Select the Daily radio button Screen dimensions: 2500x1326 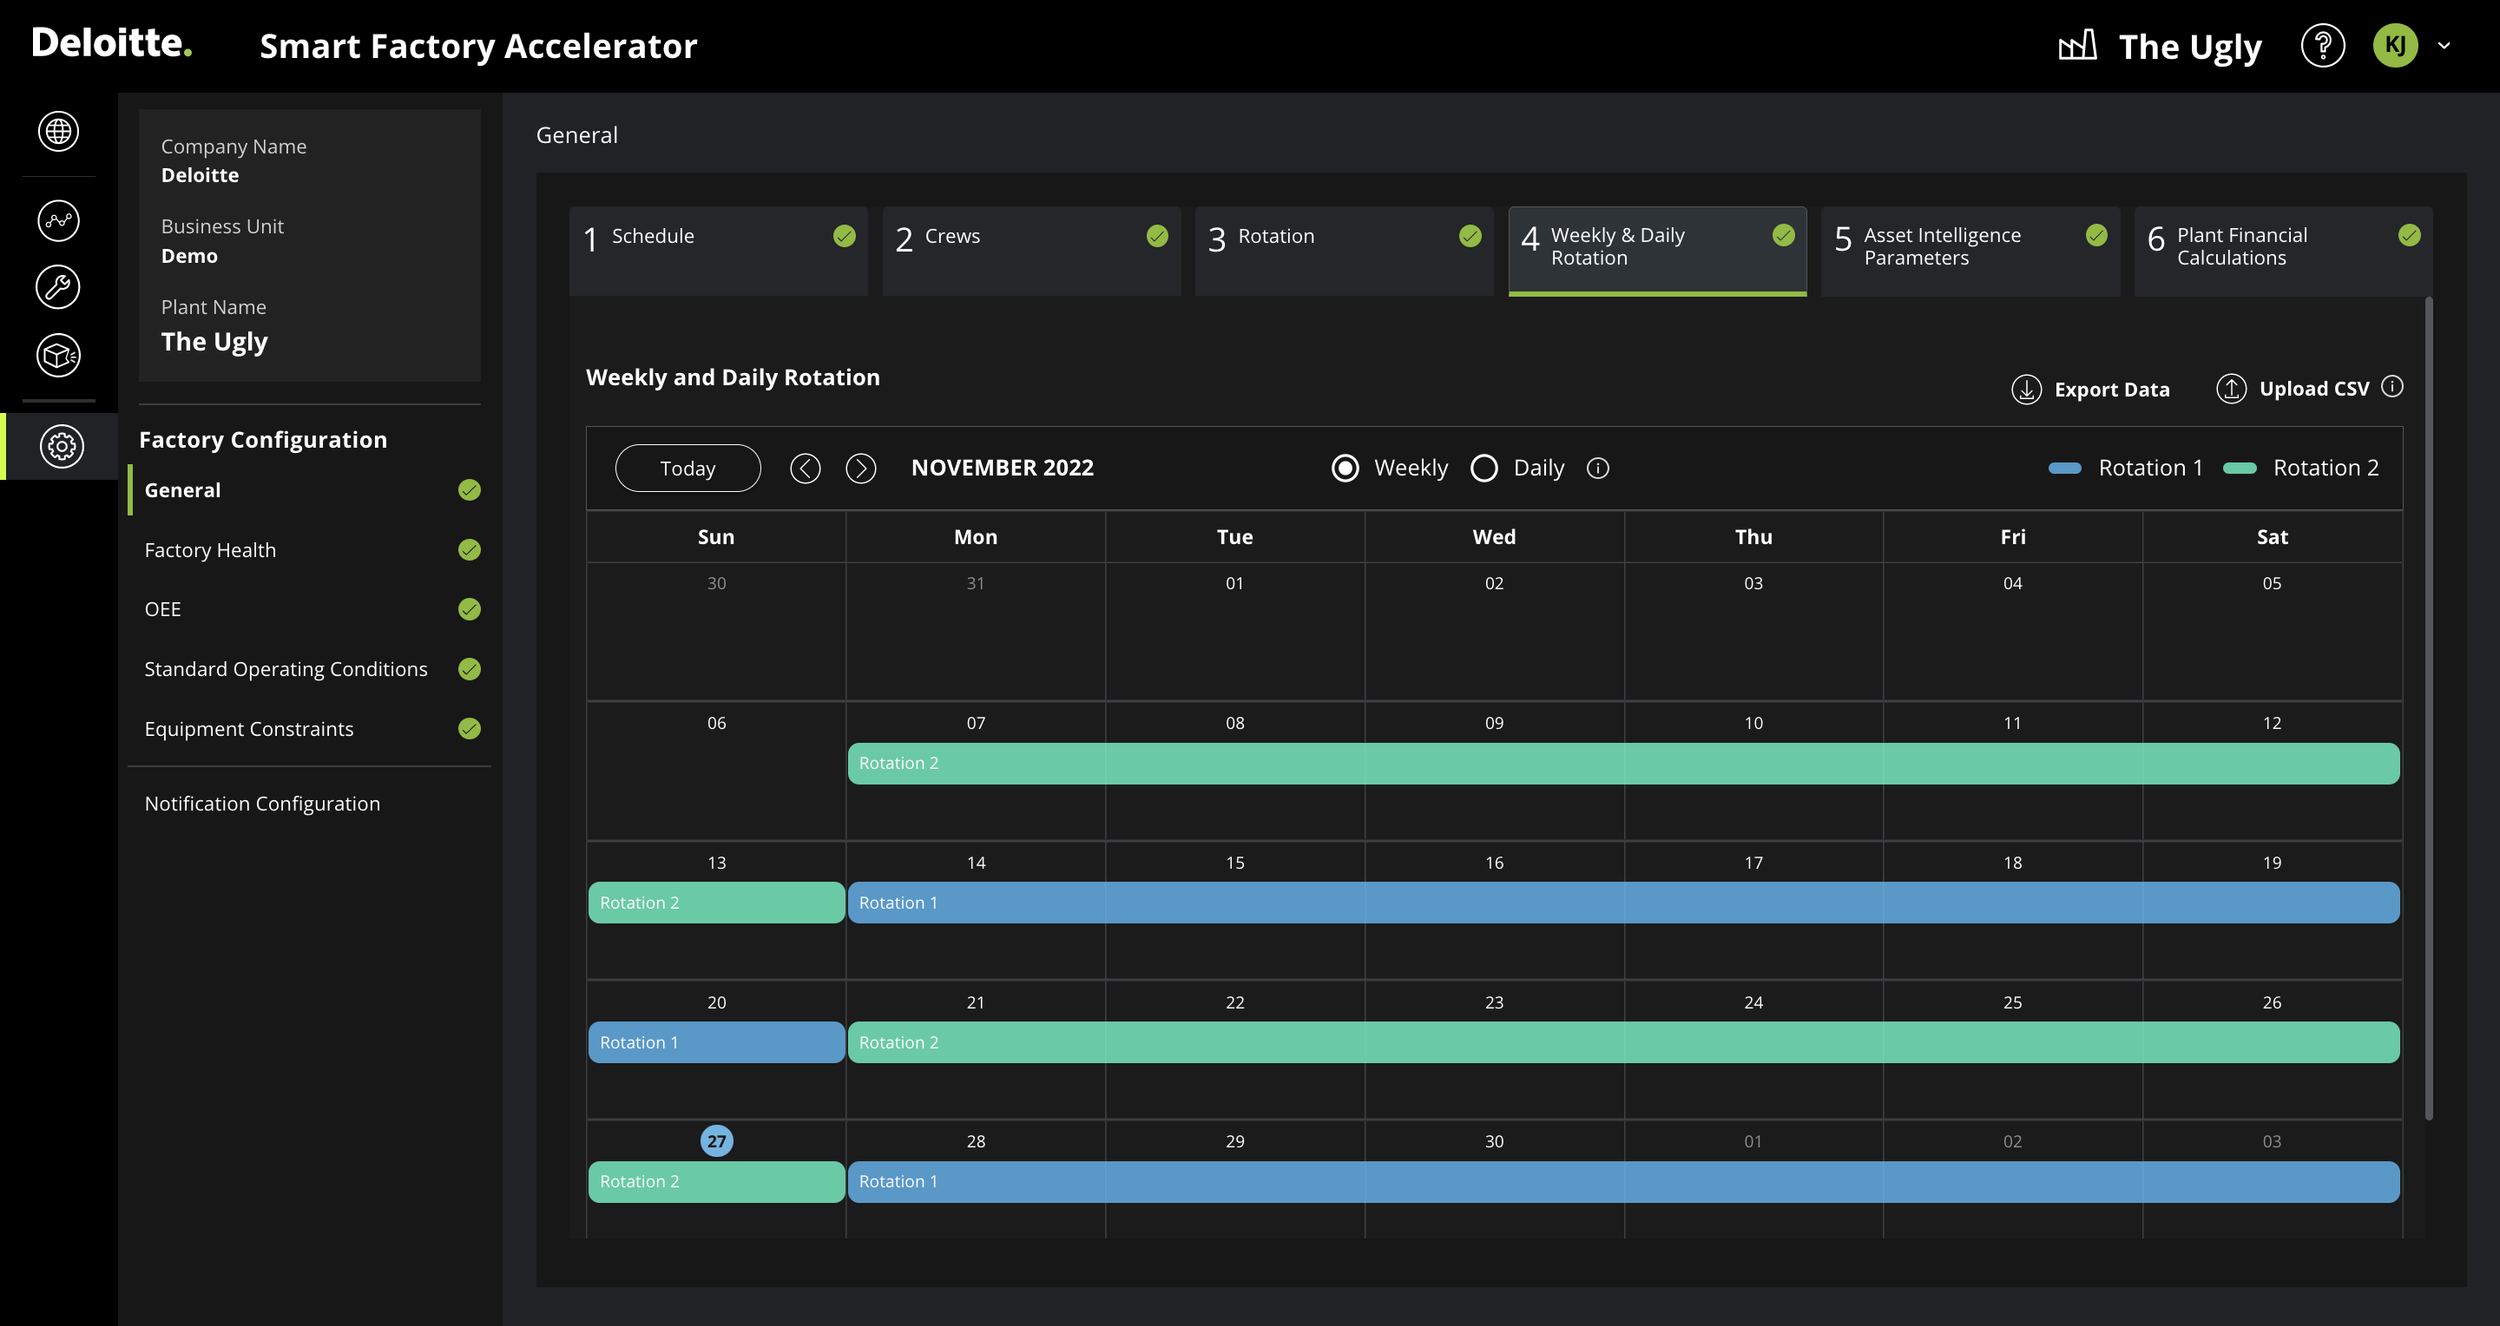click(x=1484, y=468)
